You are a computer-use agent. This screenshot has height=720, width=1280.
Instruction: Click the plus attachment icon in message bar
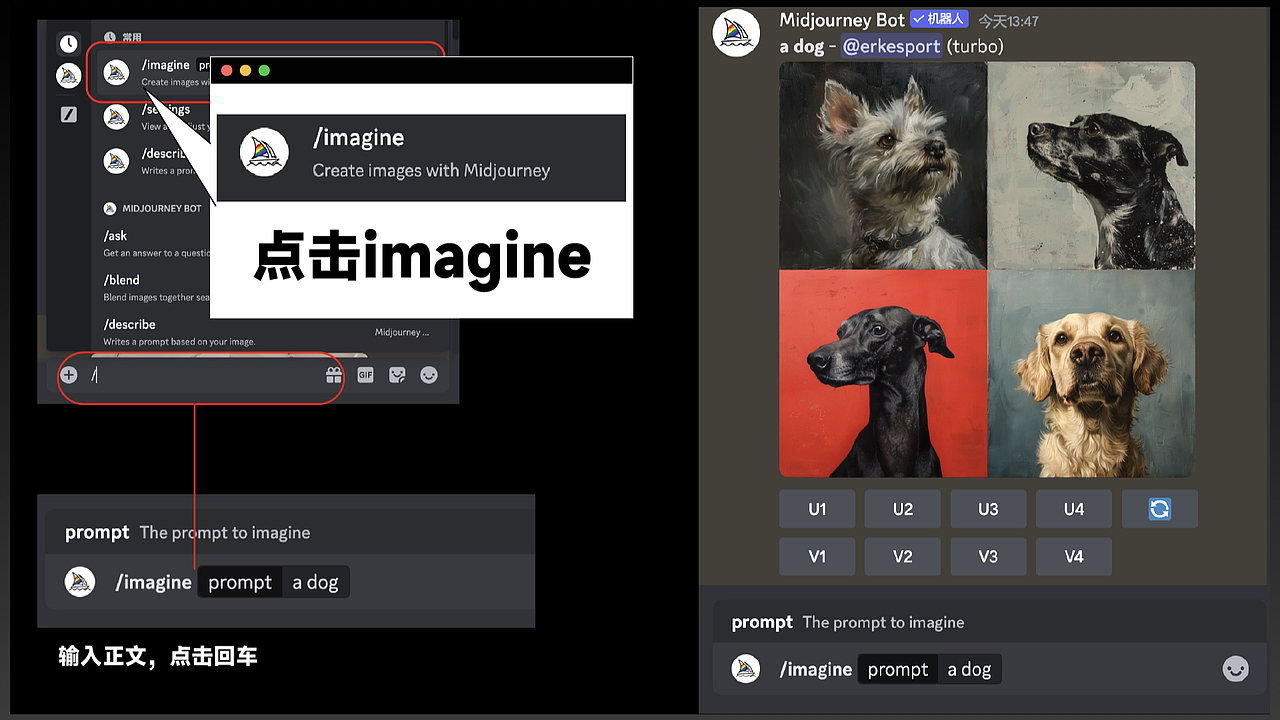click(68, 375)
